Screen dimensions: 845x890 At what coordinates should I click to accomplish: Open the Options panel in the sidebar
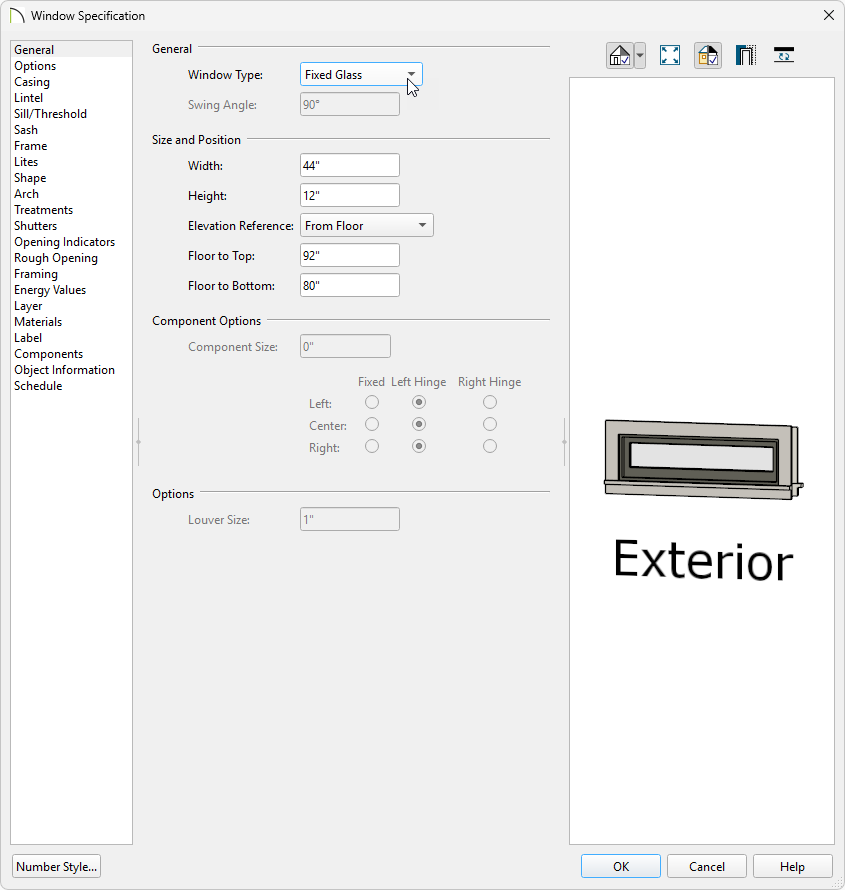click(72, 66)
